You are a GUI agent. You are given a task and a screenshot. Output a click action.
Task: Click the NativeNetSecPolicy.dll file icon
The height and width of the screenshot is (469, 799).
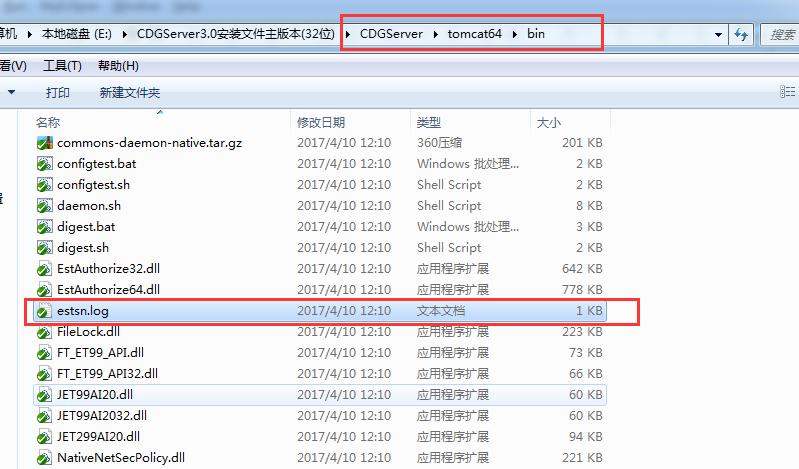(x=44, y=458)
